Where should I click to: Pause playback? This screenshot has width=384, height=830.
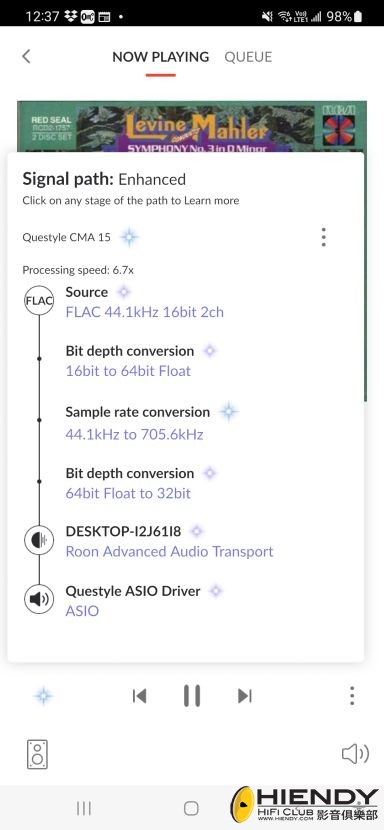pos(192,696)
